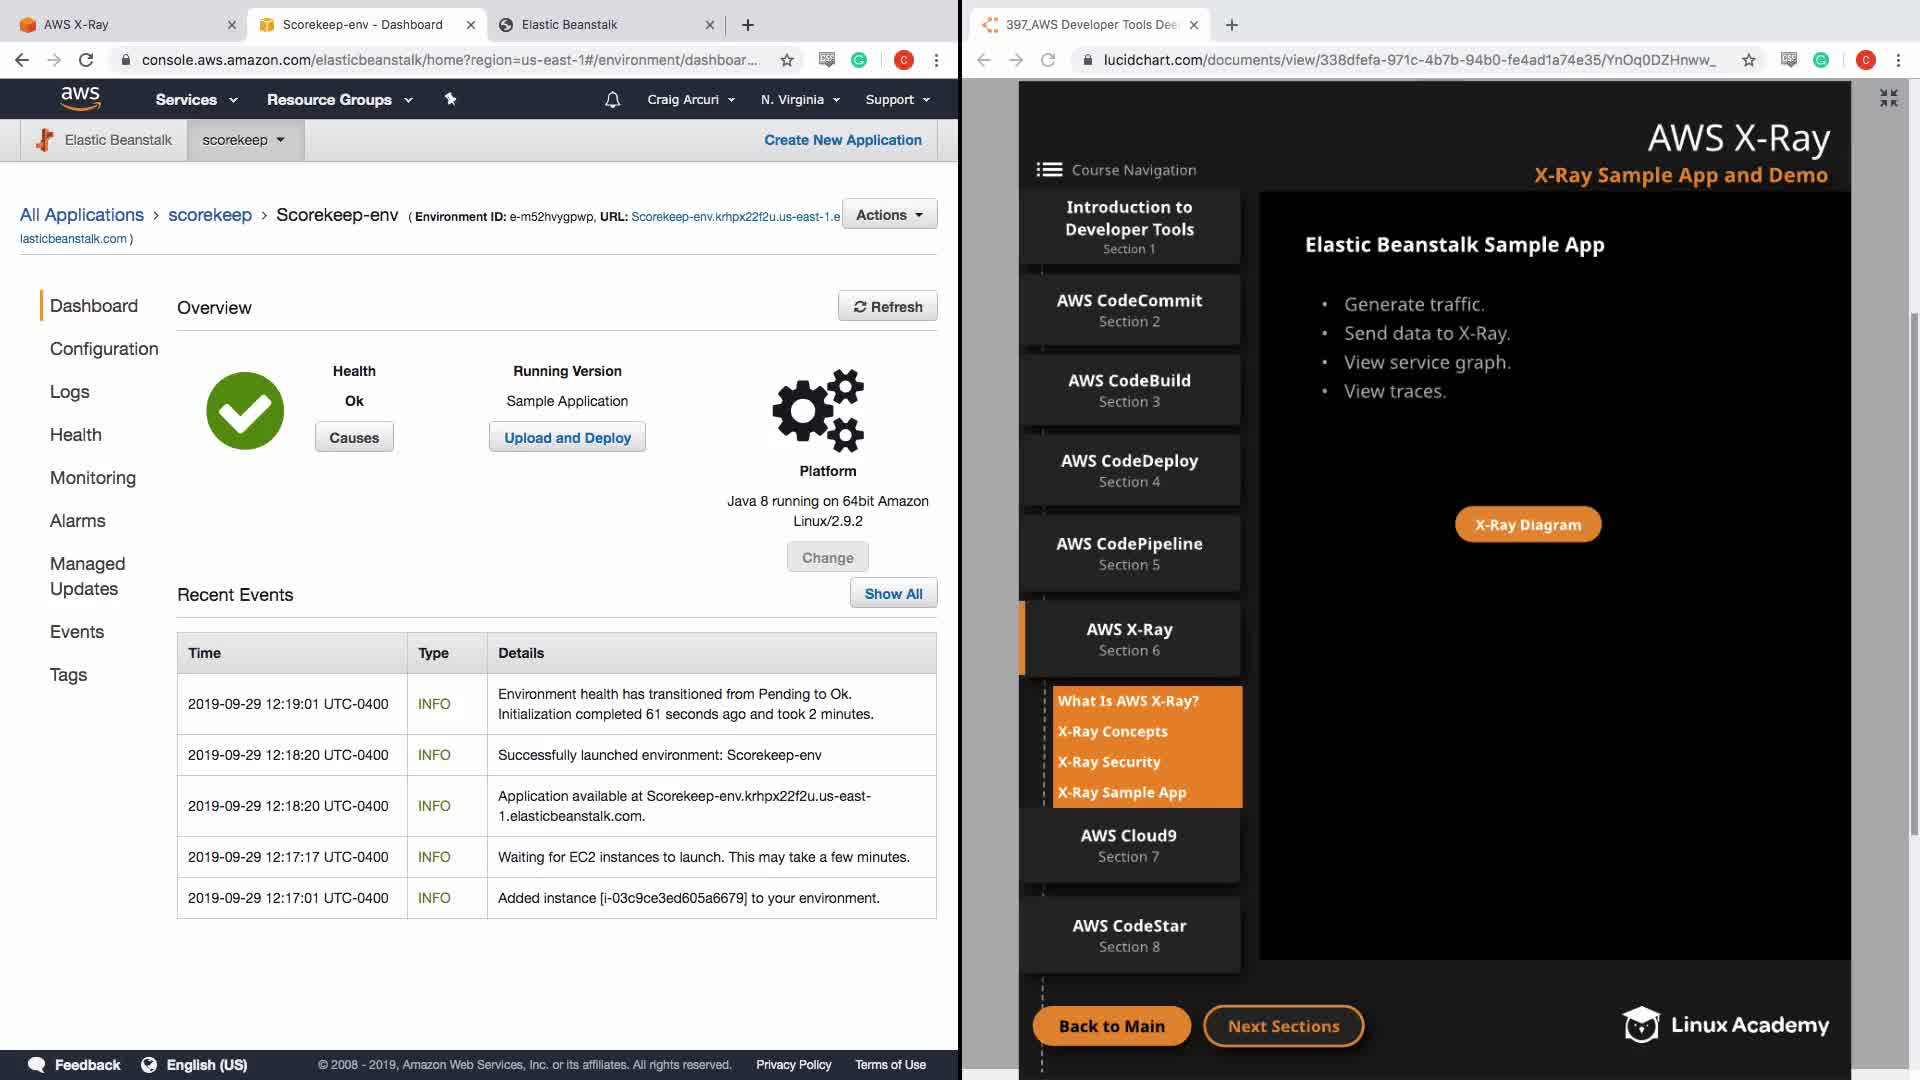Click the AWS logo home icon
Screen dimensions: 1920x1080
click(80, 98)
